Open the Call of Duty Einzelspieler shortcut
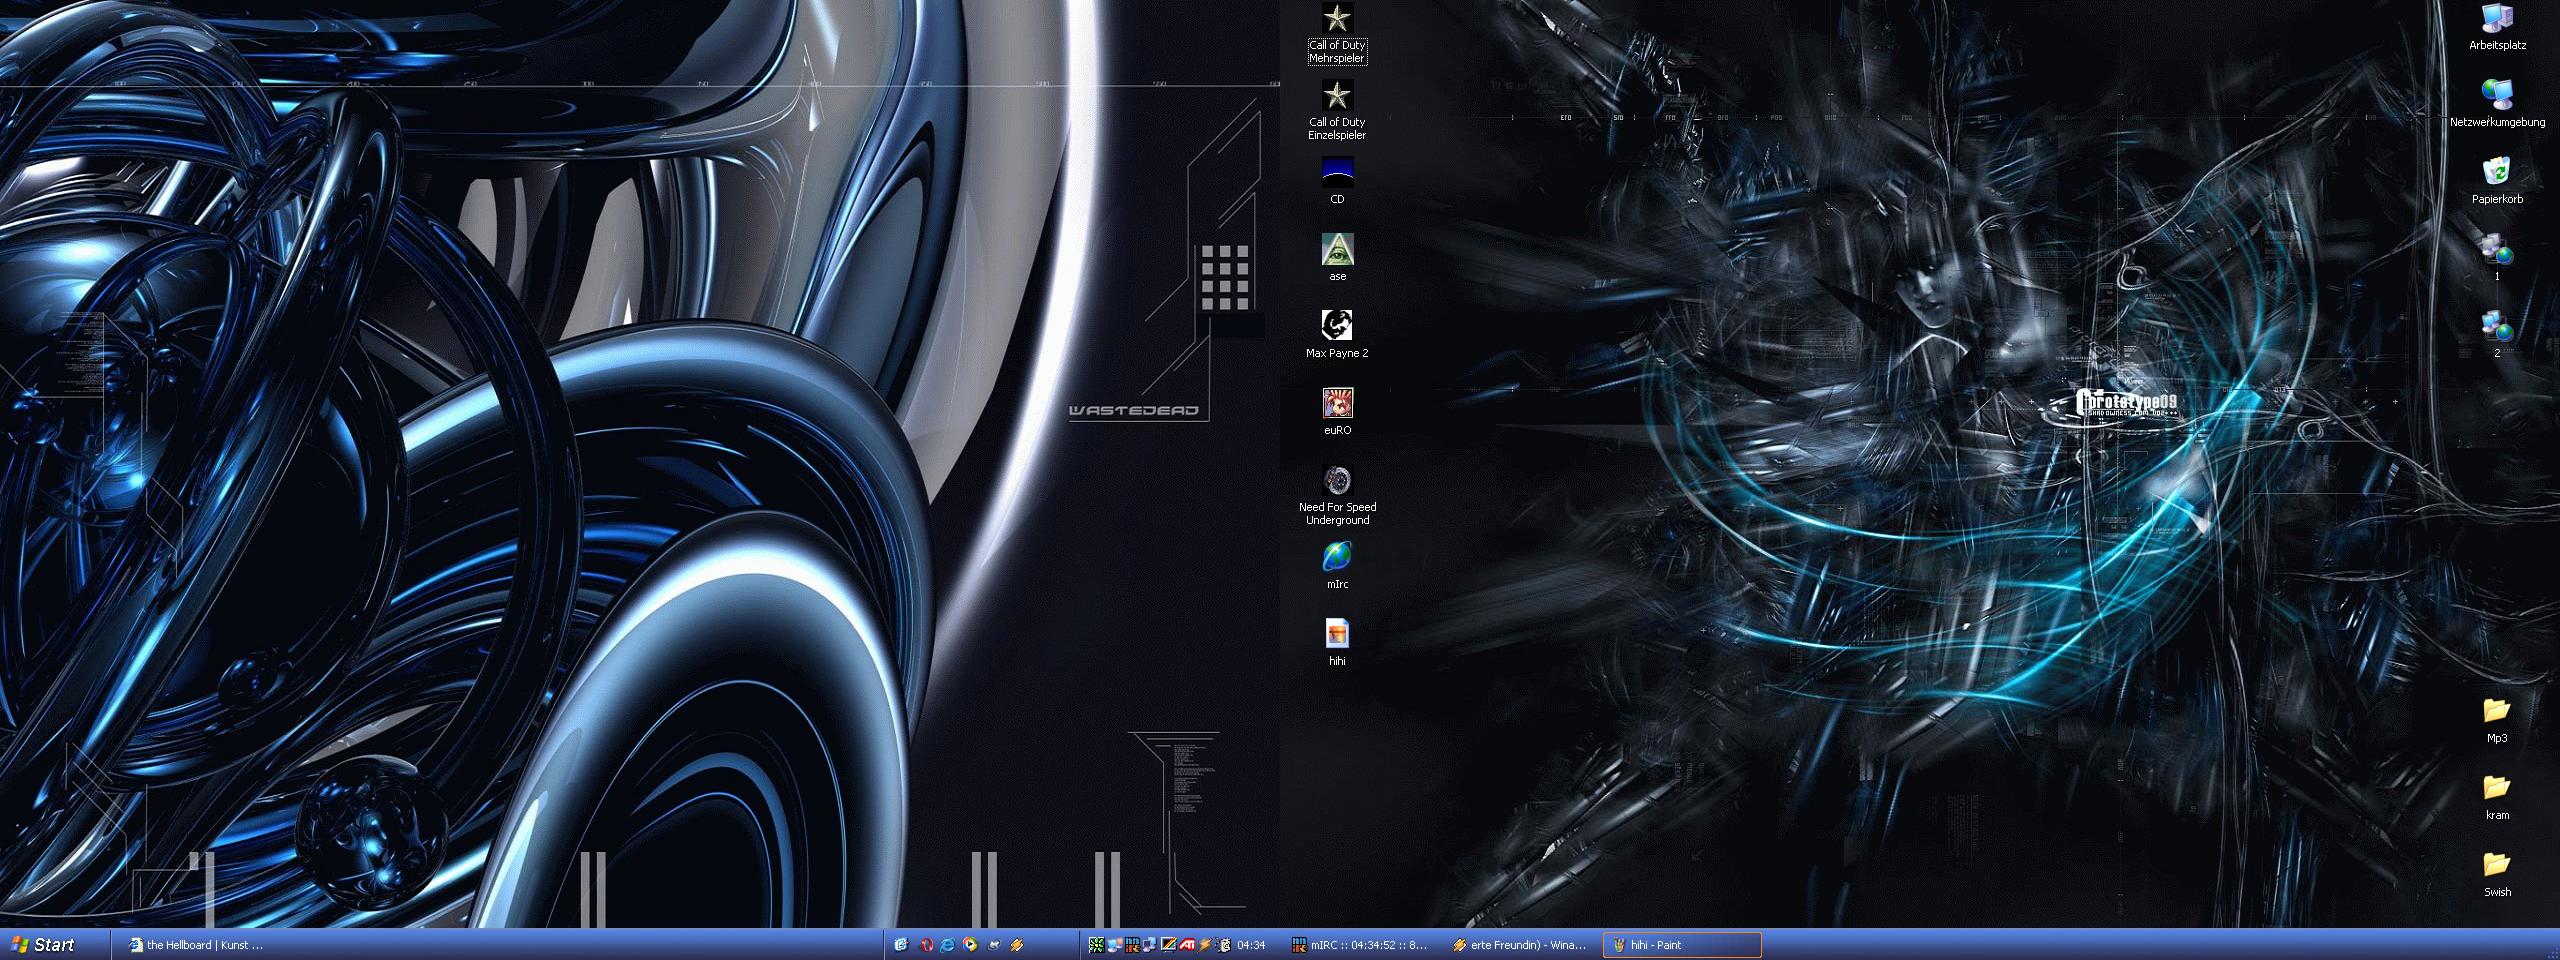The height and width of the screenshot is (960, 2560). pyautogui.click(x=1337, y=96)
